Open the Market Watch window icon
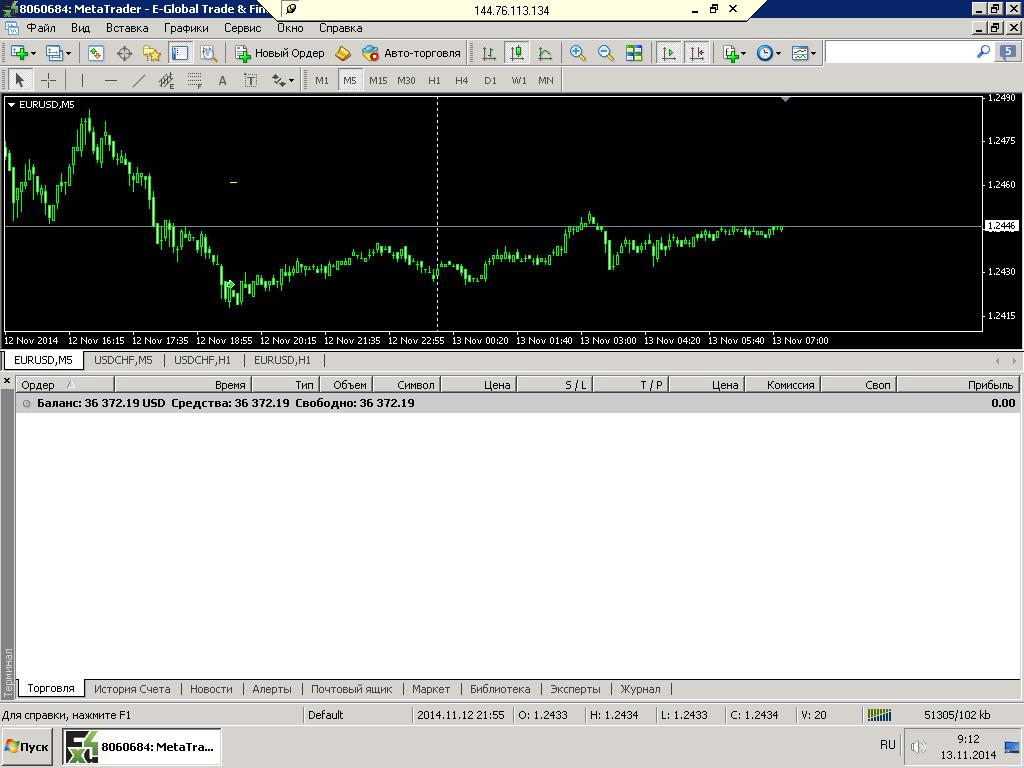 tap(96, 54)
